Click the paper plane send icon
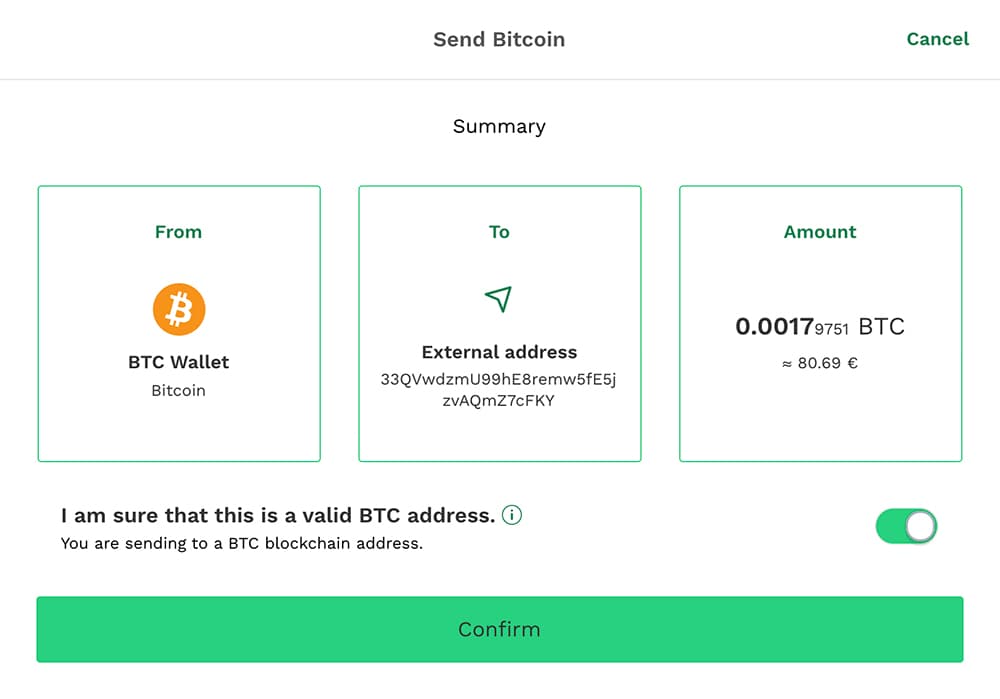This screenshot has height=699, width=1000. [x=499, y=298]
